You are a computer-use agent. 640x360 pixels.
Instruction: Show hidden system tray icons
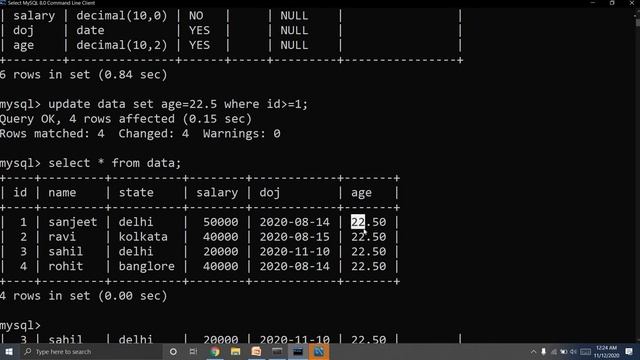pos(533,352)
